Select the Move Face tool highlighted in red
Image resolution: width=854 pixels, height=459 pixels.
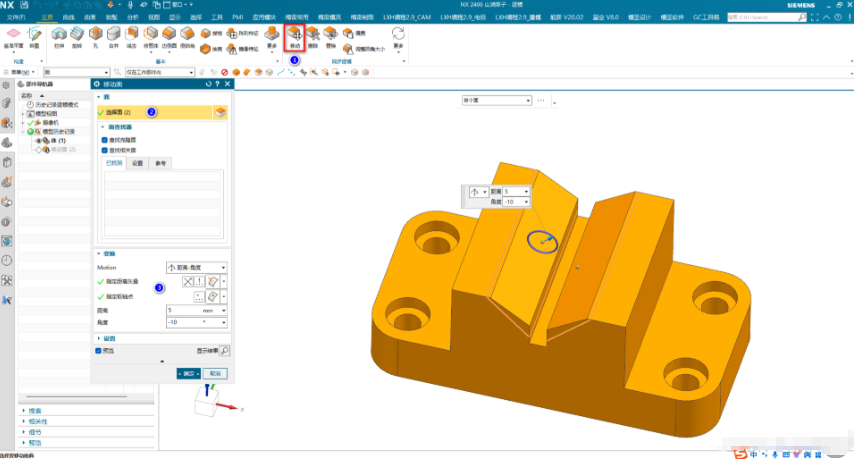click(295, 37)
